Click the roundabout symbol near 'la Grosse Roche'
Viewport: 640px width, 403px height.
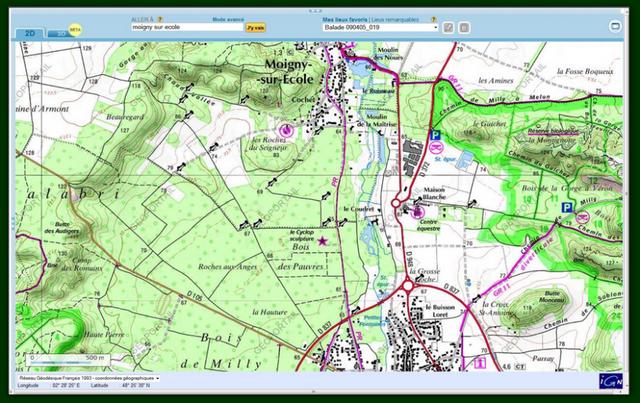click(x=407, y=286)
